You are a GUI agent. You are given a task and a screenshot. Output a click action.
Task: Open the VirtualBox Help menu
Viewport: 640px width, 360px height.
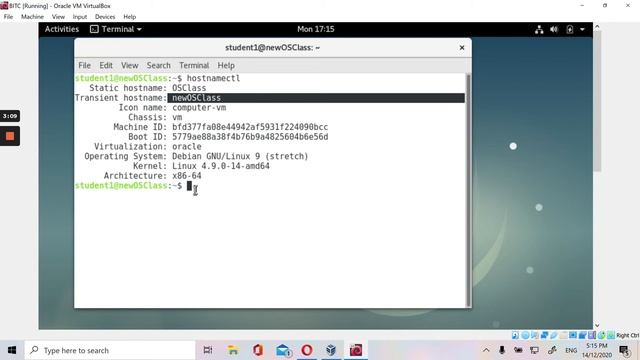129,17
